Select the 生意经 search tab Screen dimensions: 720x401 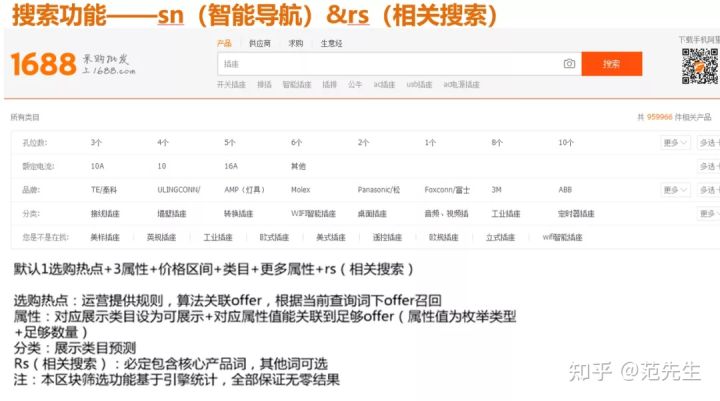pos(332,43)
